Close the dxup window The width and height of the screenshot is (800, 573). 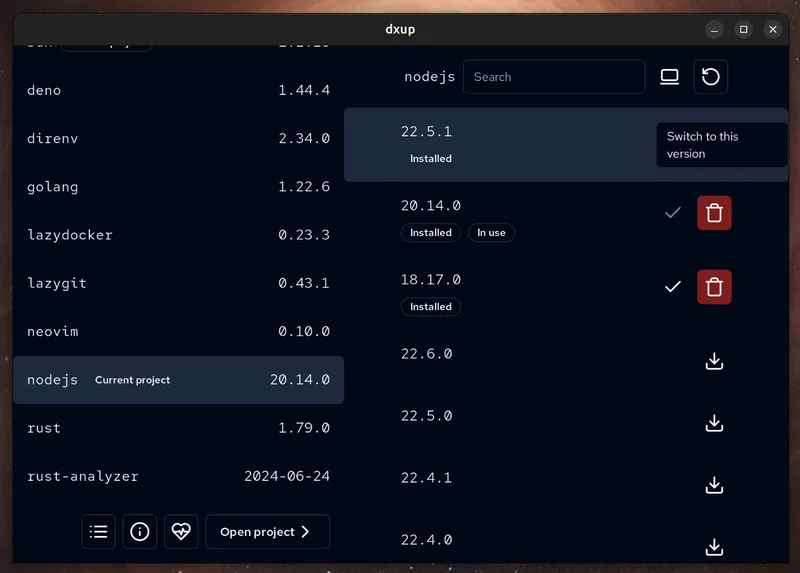(x=773, y=30)
